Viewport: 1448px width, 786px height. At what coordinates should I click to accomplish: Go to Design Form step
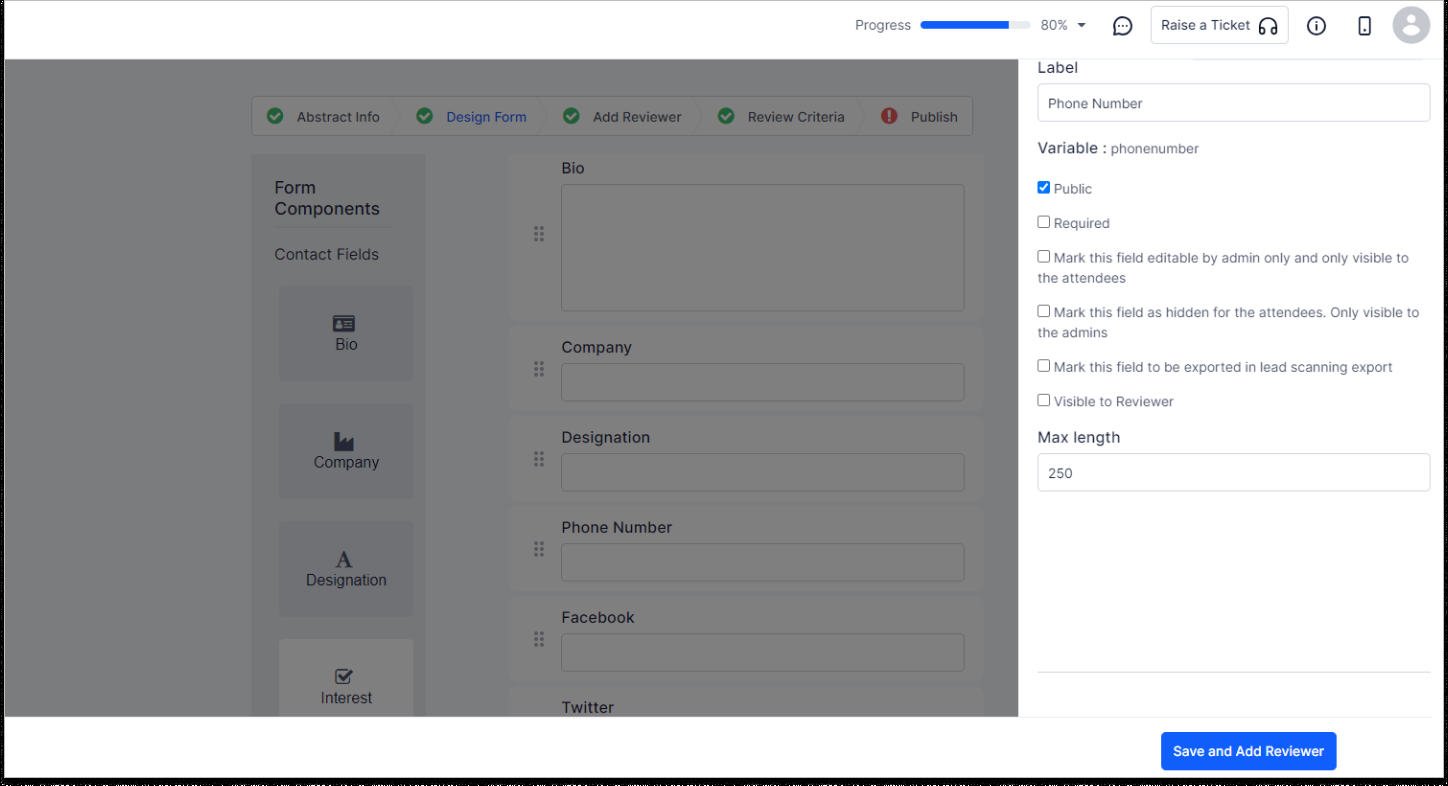486,117
